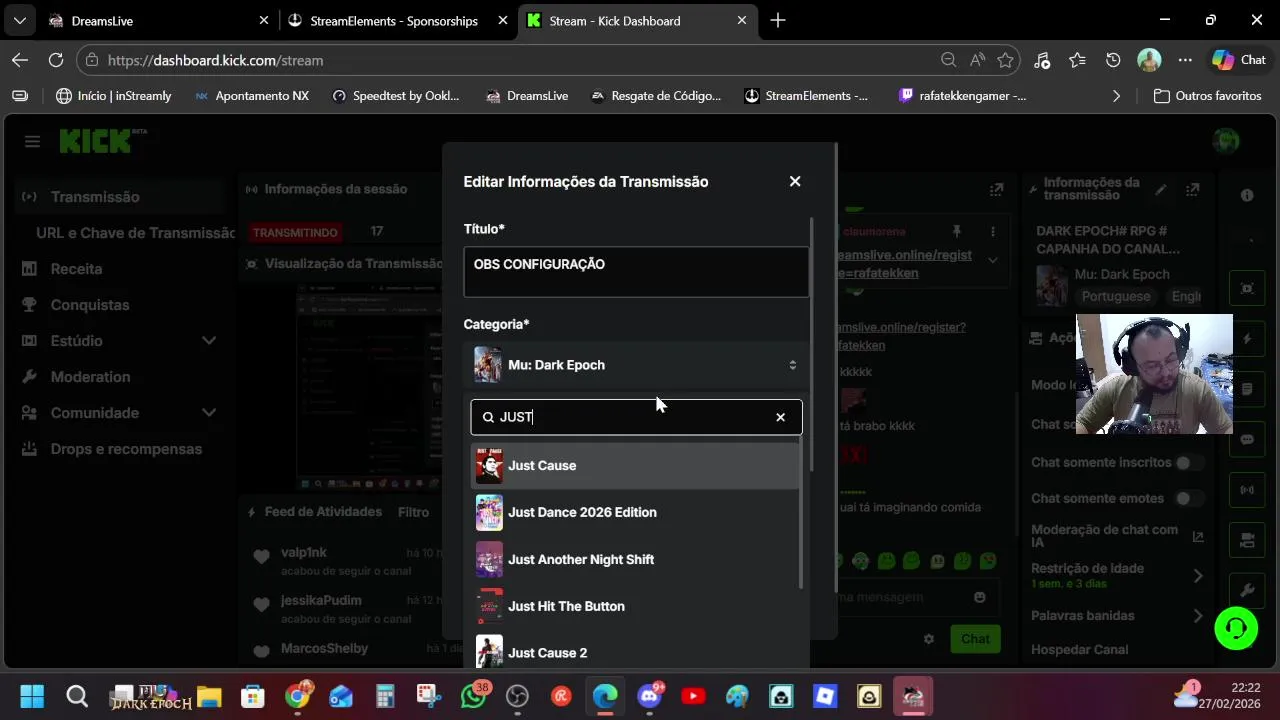Click the info icon in right rail
1280x720 pixels.
tap(1247, 196)
